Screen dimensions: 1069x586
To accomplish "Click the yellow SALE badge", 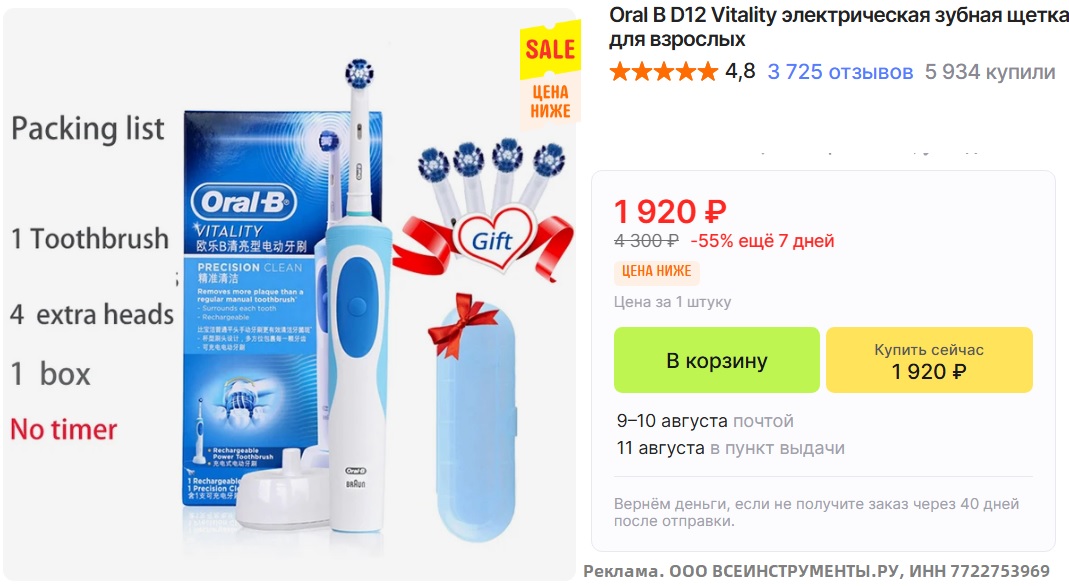I will point(550,50).
